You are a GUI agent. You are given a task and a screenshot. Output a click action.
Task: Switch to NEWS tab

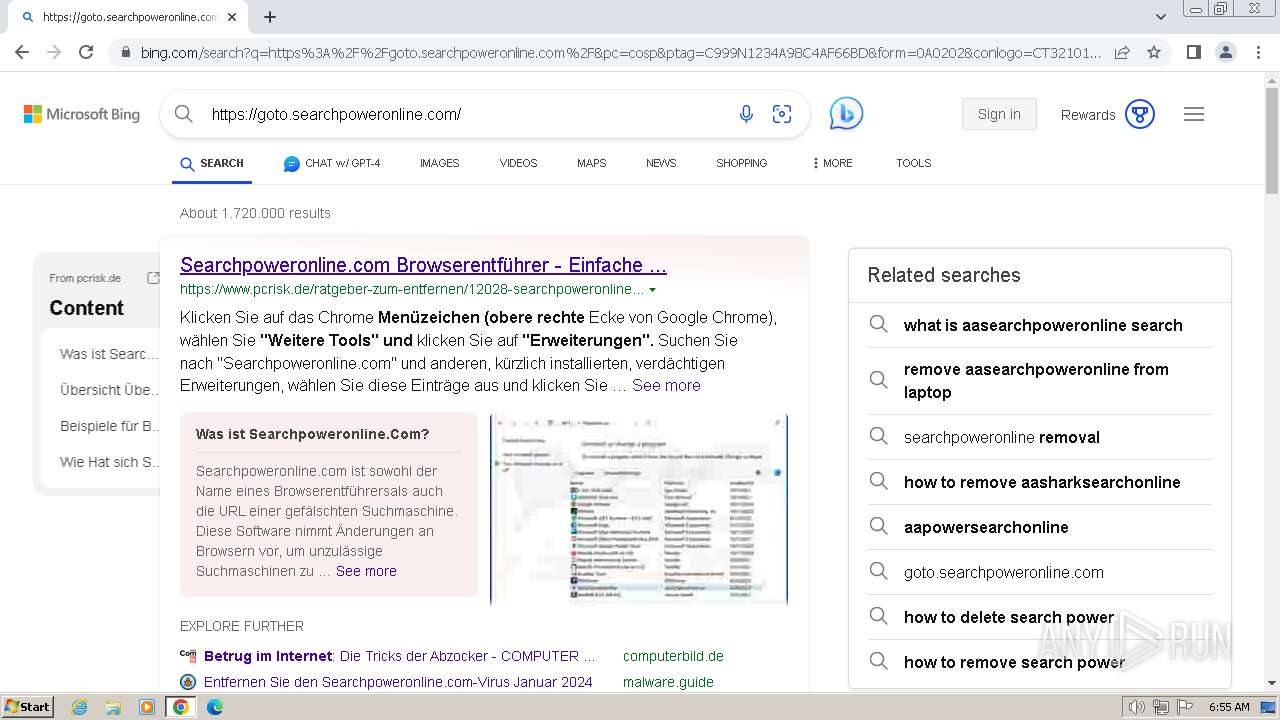coord(661,163)
